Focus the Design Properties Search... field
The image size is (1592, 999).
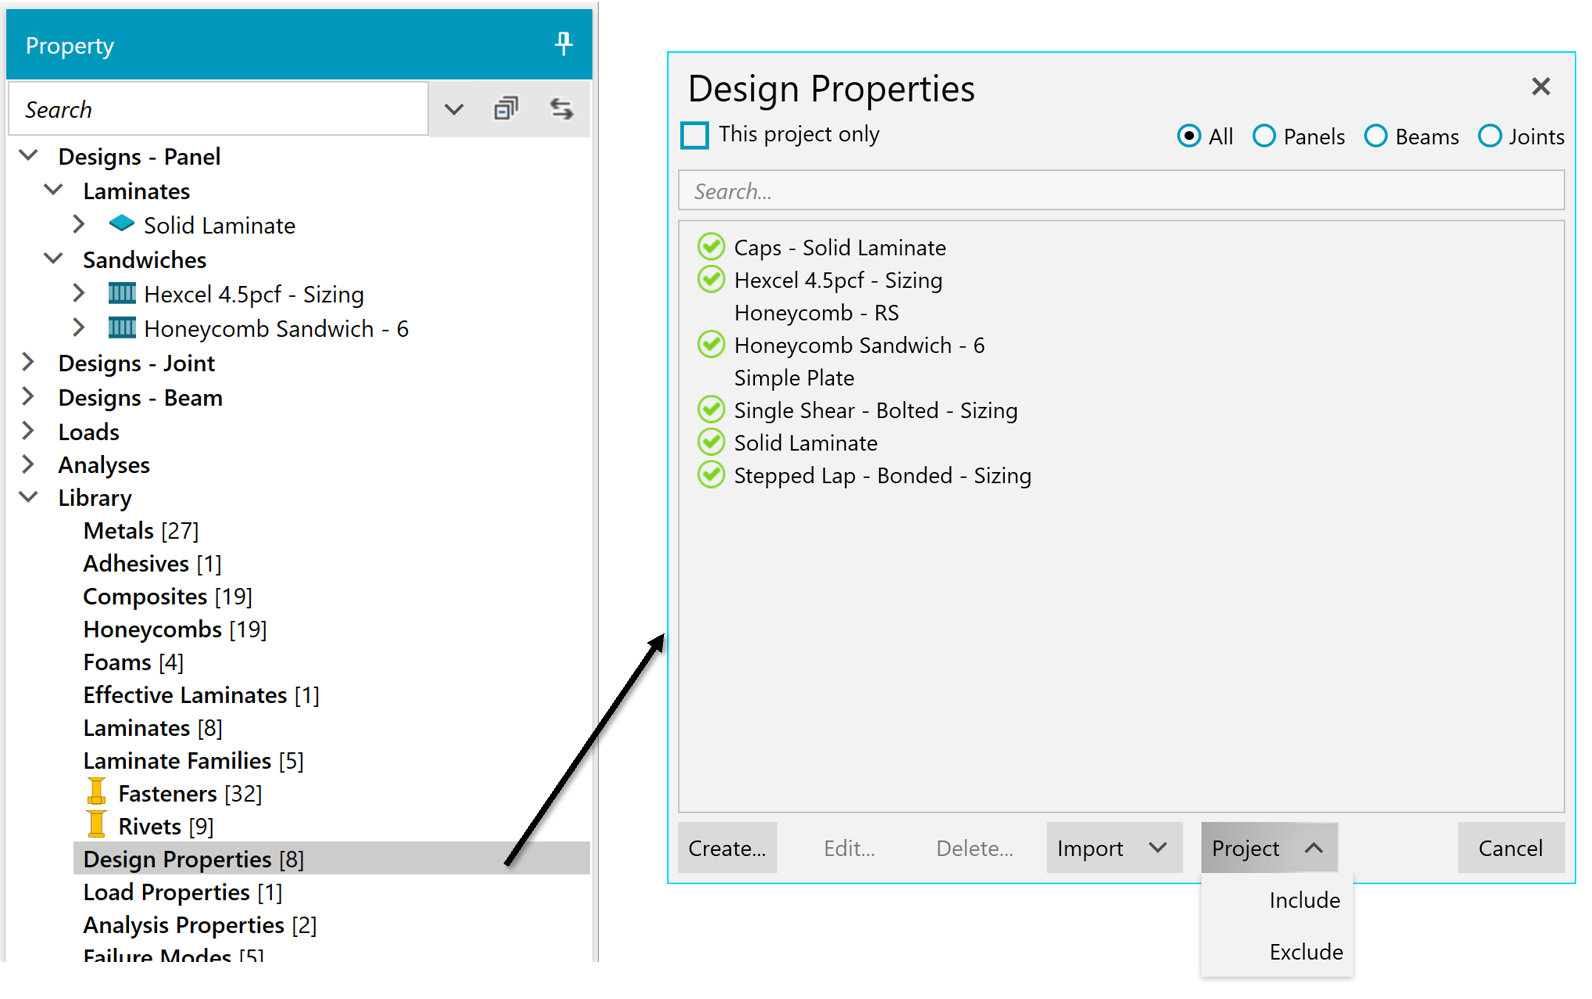pos(1121,190)
